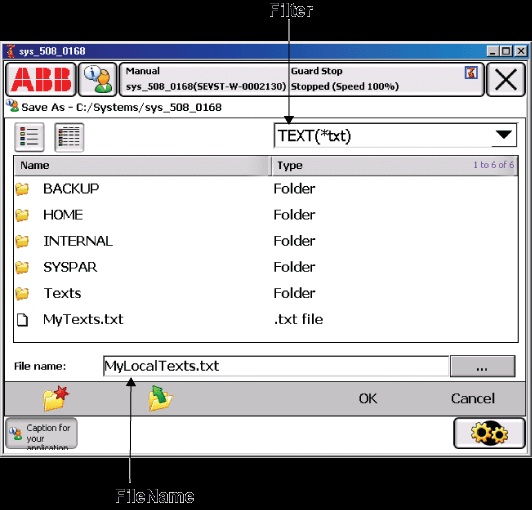This screenshot has width=532, height=510.
Task: Click the MyTexts.txt document icon
Action: 22,320
